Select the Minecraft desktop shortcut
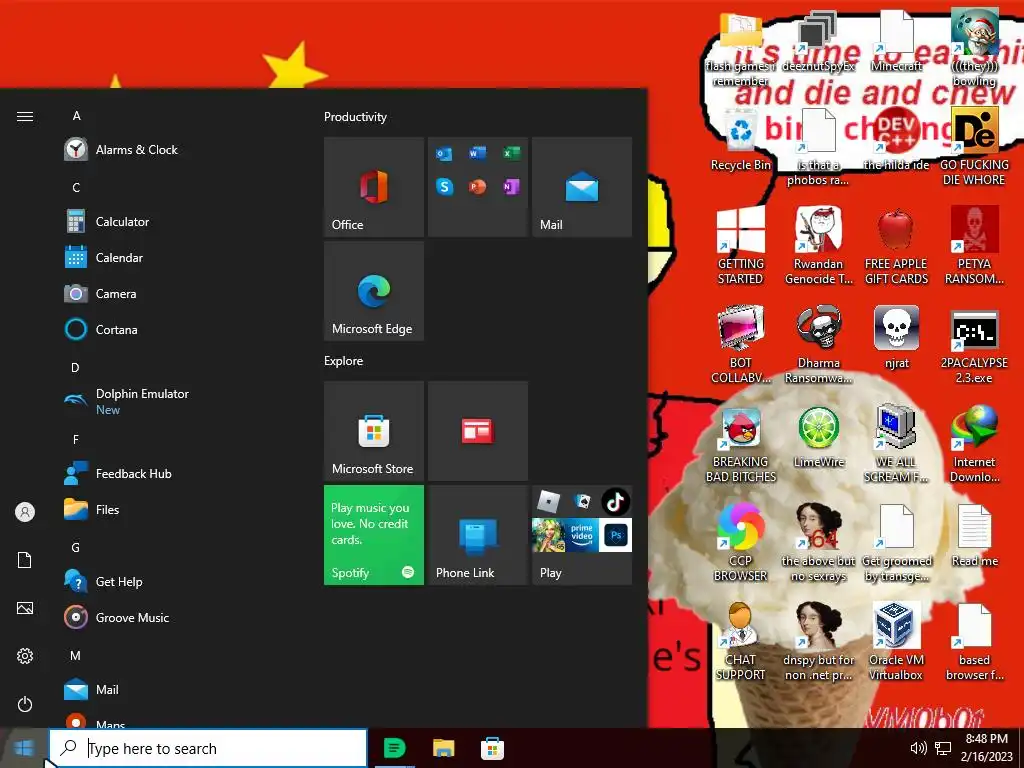The image size is (1024, 768). tap(896, 41)
